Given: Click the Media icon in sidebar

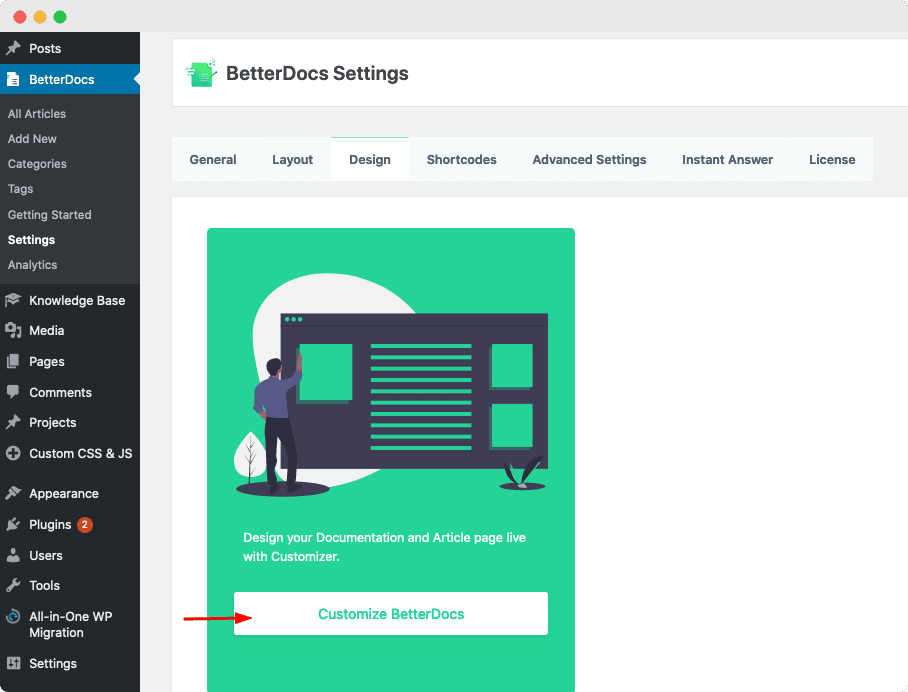Looking at the screenshot, I should tap(13, 331).
